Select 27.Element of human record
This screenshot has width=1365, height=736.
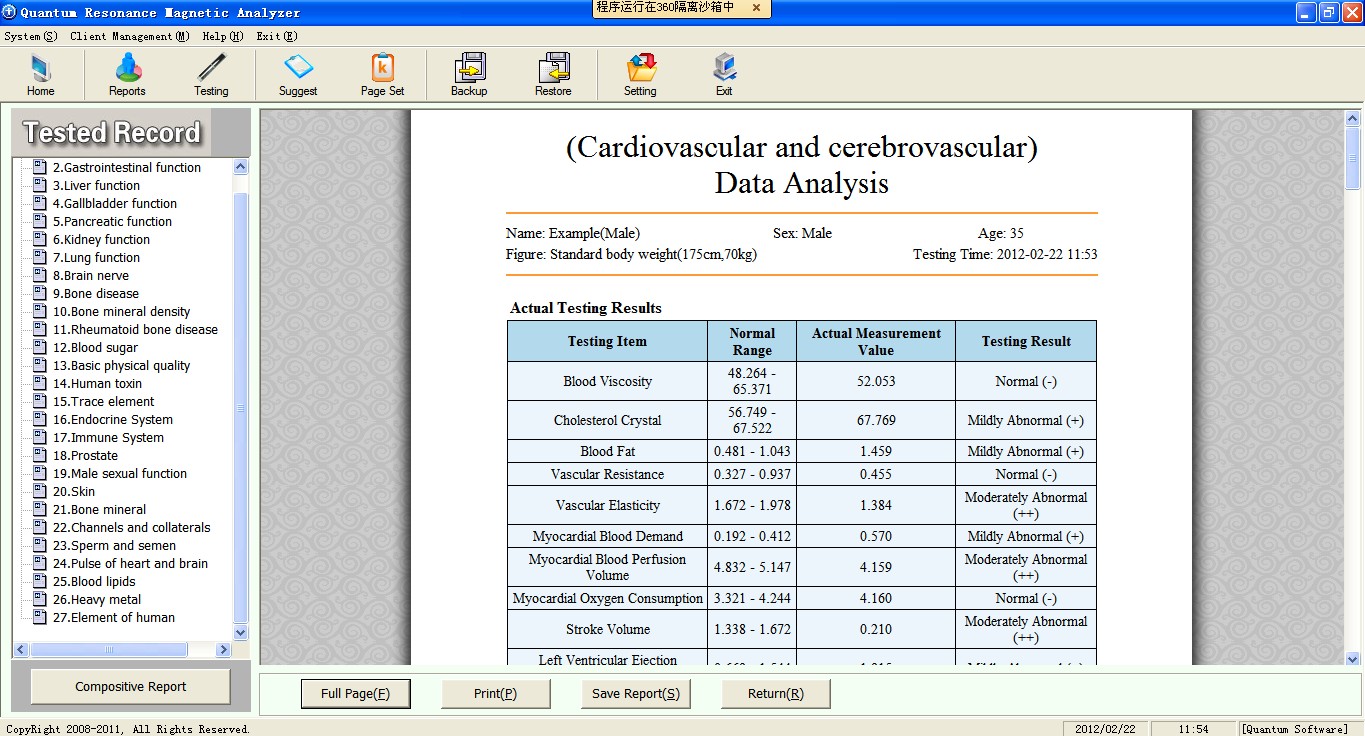coord(114,617)
